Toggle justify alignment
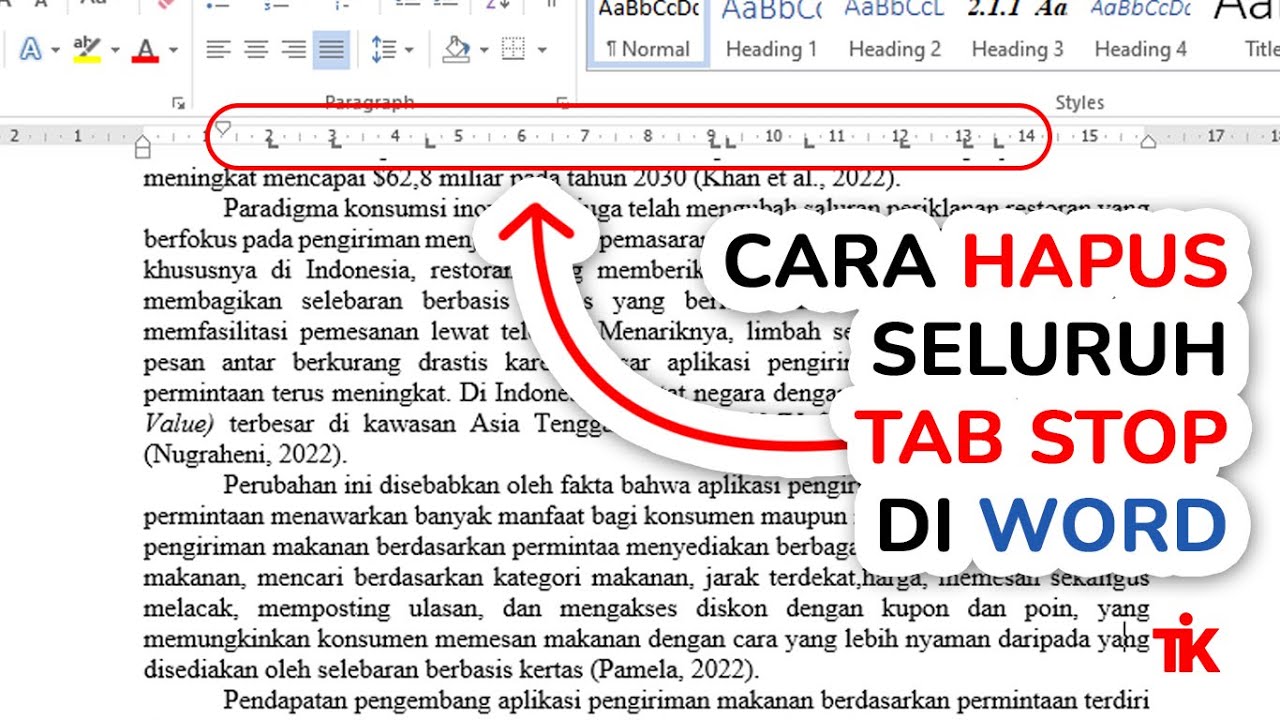1280x720 pixels. tap(331, 49)
